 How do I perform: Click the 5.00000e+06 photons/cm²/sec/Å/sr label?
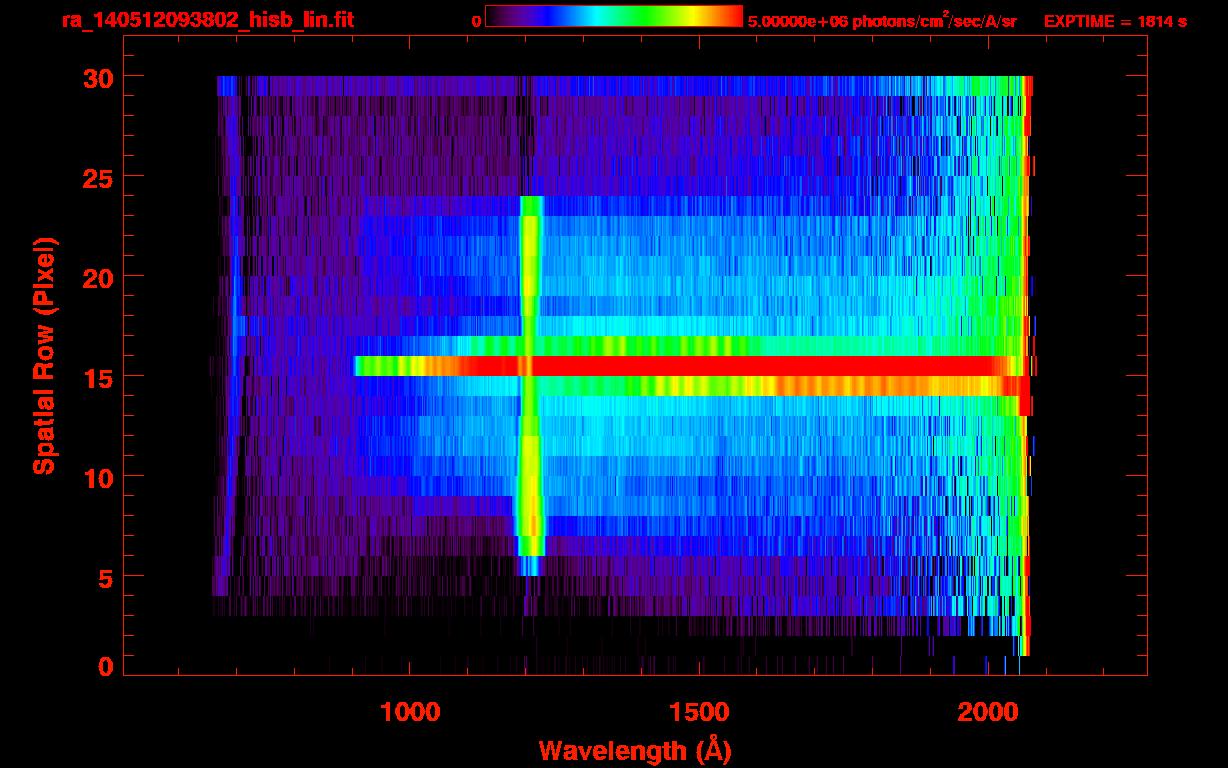pyautogui.click(x=882, y=20)
